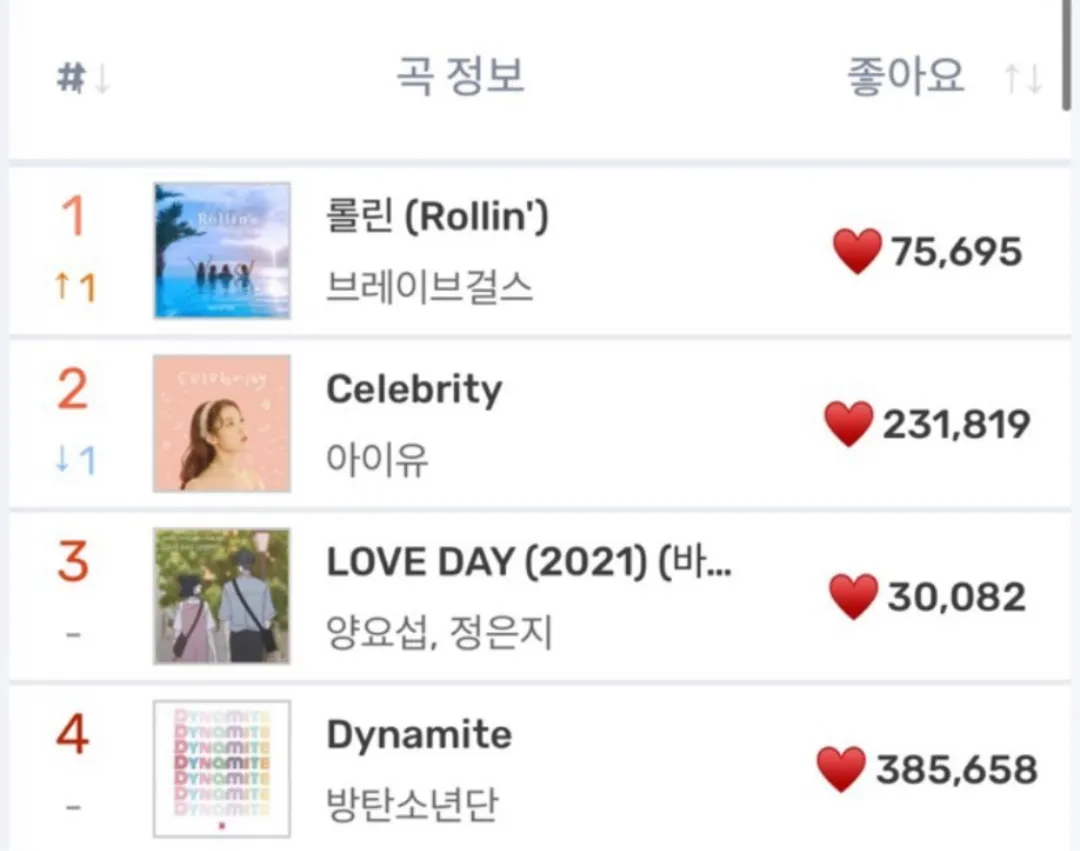Viewport: 1080px width, 851px height.
Task: Go to artist 브레이브걸스
Action: [430, 288]
